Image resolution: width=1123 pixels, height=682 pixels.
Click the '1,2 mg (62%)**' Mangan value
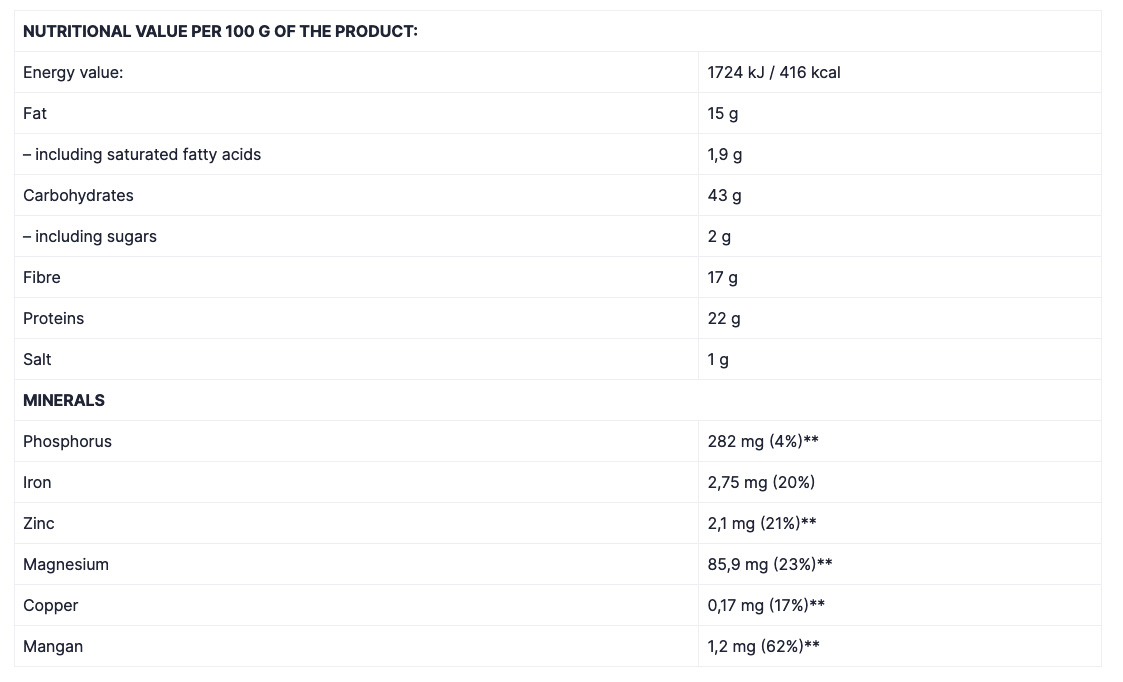coord(763,647)
